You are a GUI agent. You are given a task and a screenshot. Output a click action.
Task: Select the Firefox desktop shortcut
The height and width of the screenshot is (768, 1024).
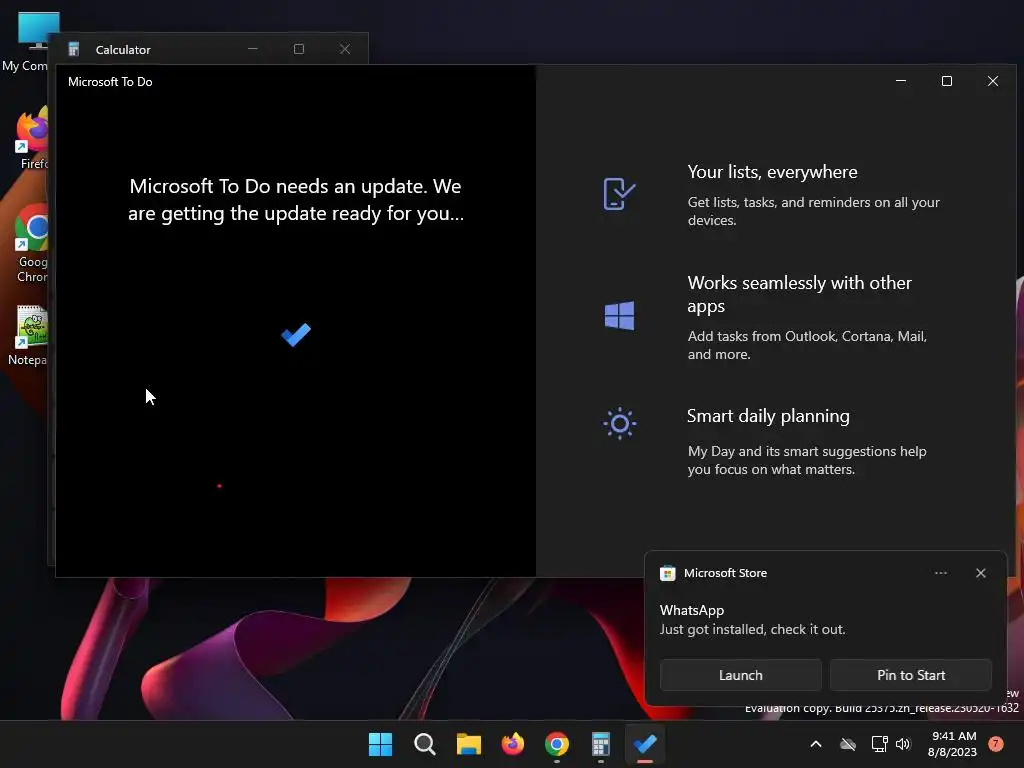[31, 138]
